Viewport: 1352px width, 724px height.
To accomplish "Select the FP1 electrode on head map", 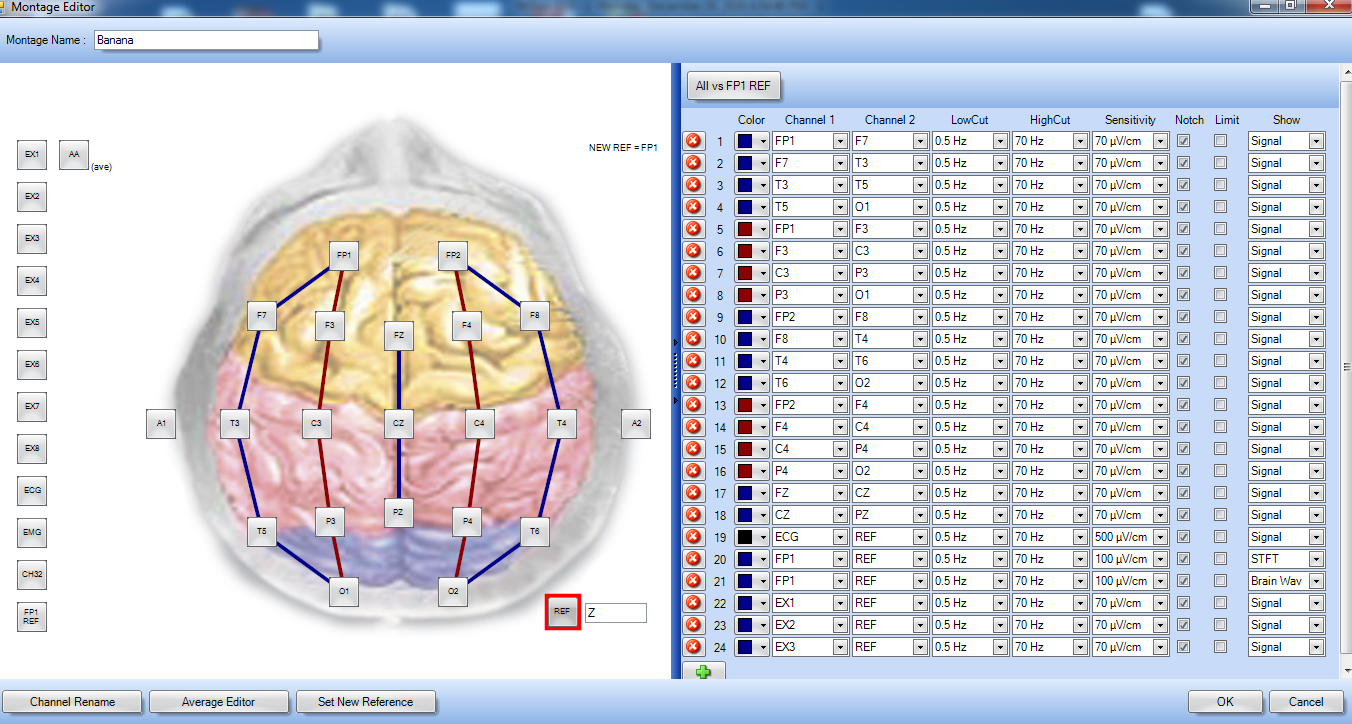I will (x=343, y=255).
